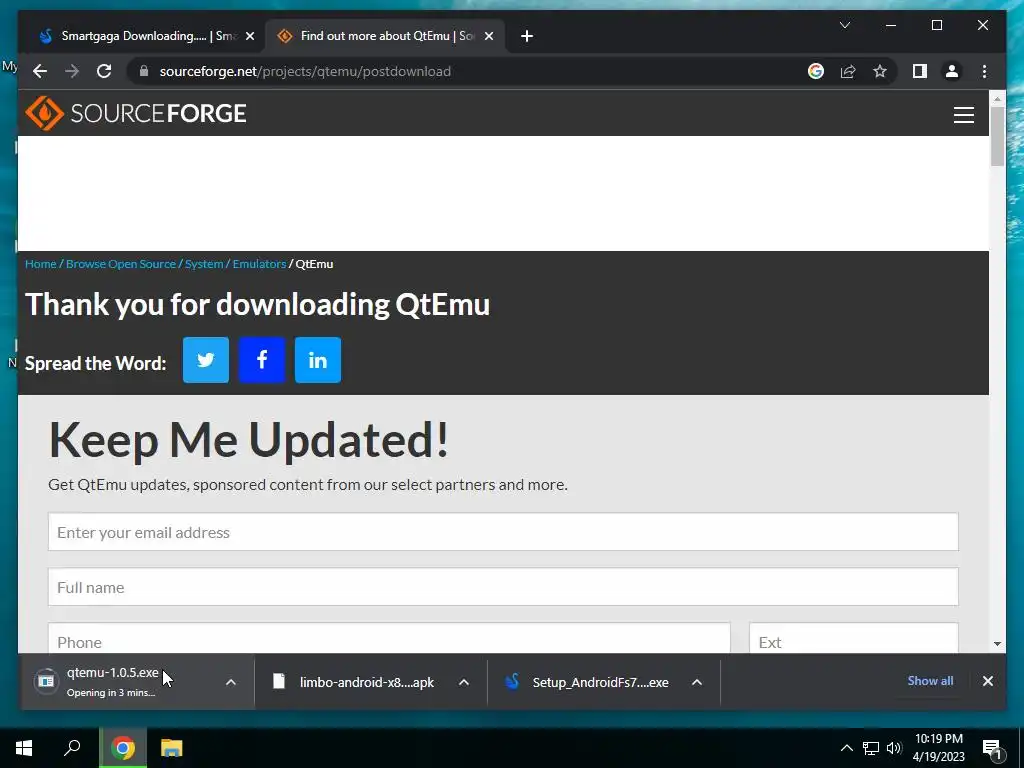
Task: Click the page scrollbar up arrow
Action: coord(997,99)
